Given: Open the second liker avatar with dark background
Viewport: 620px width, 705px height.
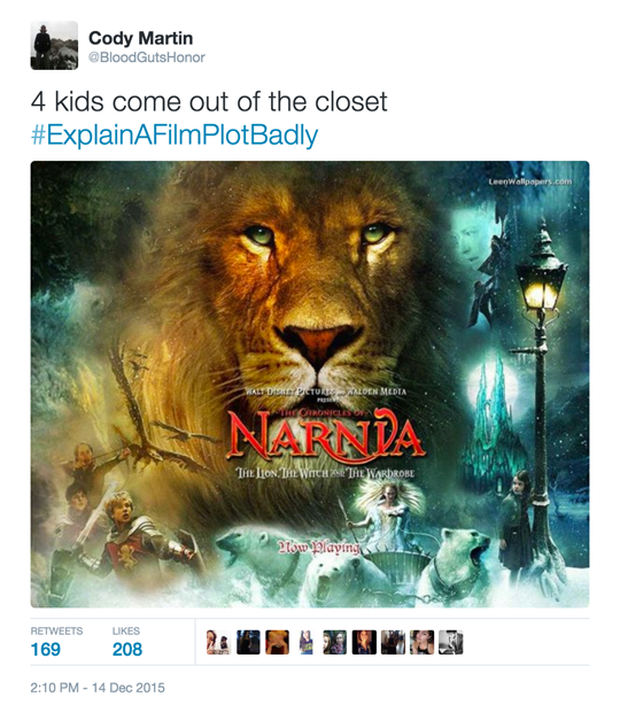Looking at the screenshot, I should pos(248,642).
